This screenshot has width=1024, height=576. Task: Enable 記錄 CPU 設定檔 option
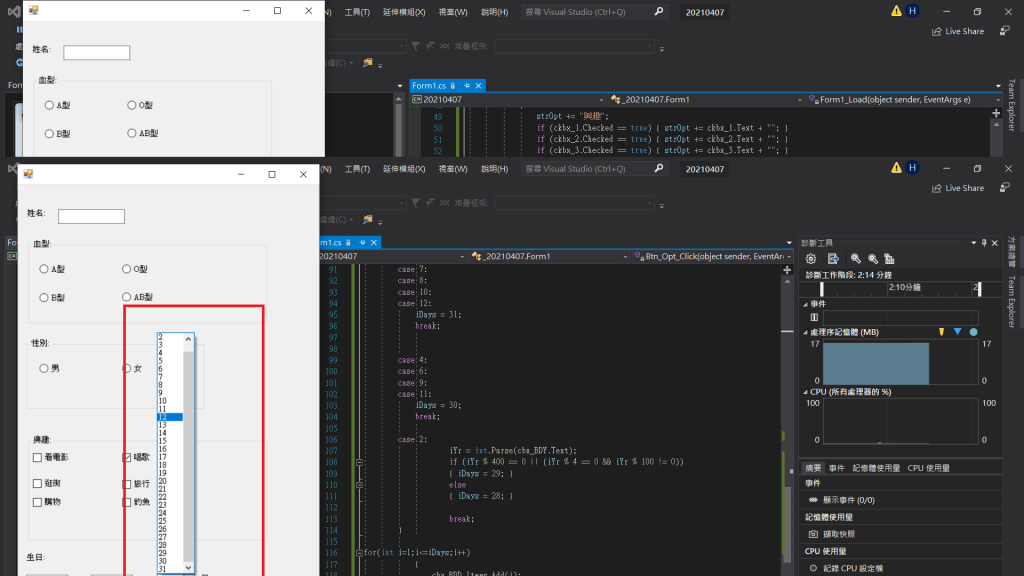tap(813, 568)
